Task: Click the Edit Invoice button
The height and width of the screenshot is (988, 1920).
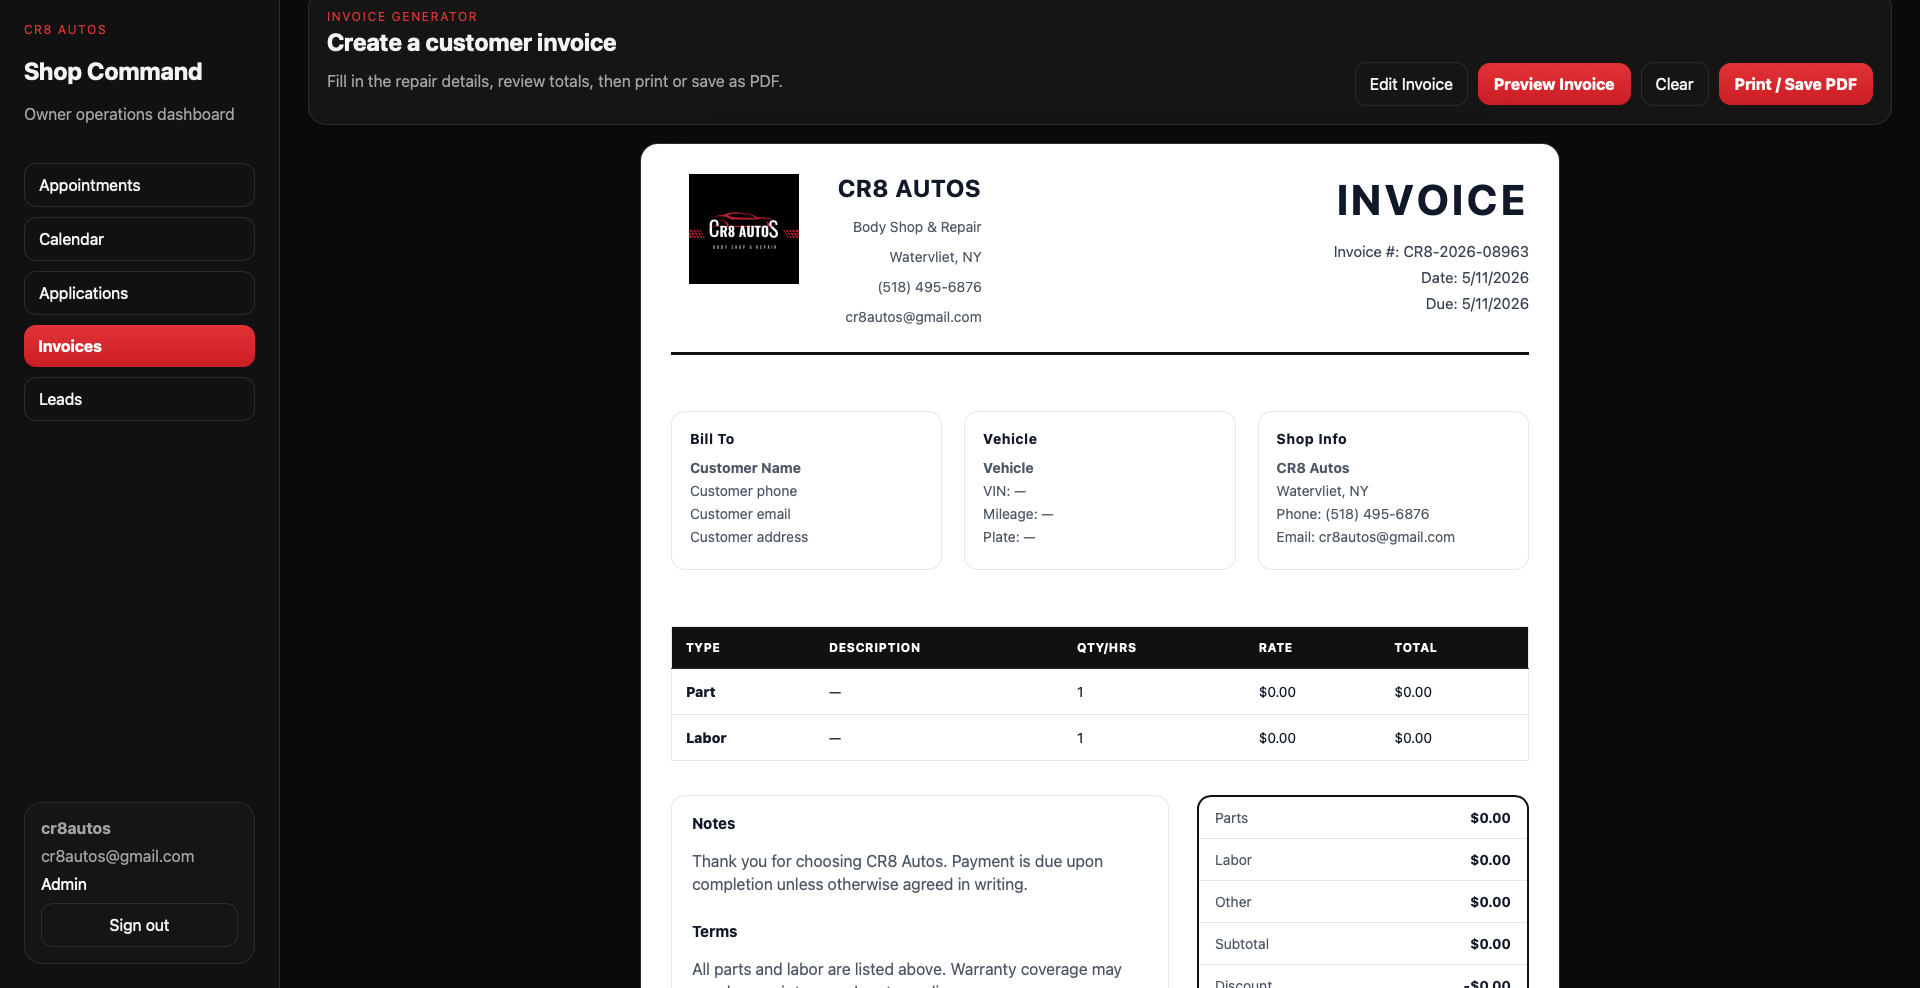Action: coord(1411,84)
